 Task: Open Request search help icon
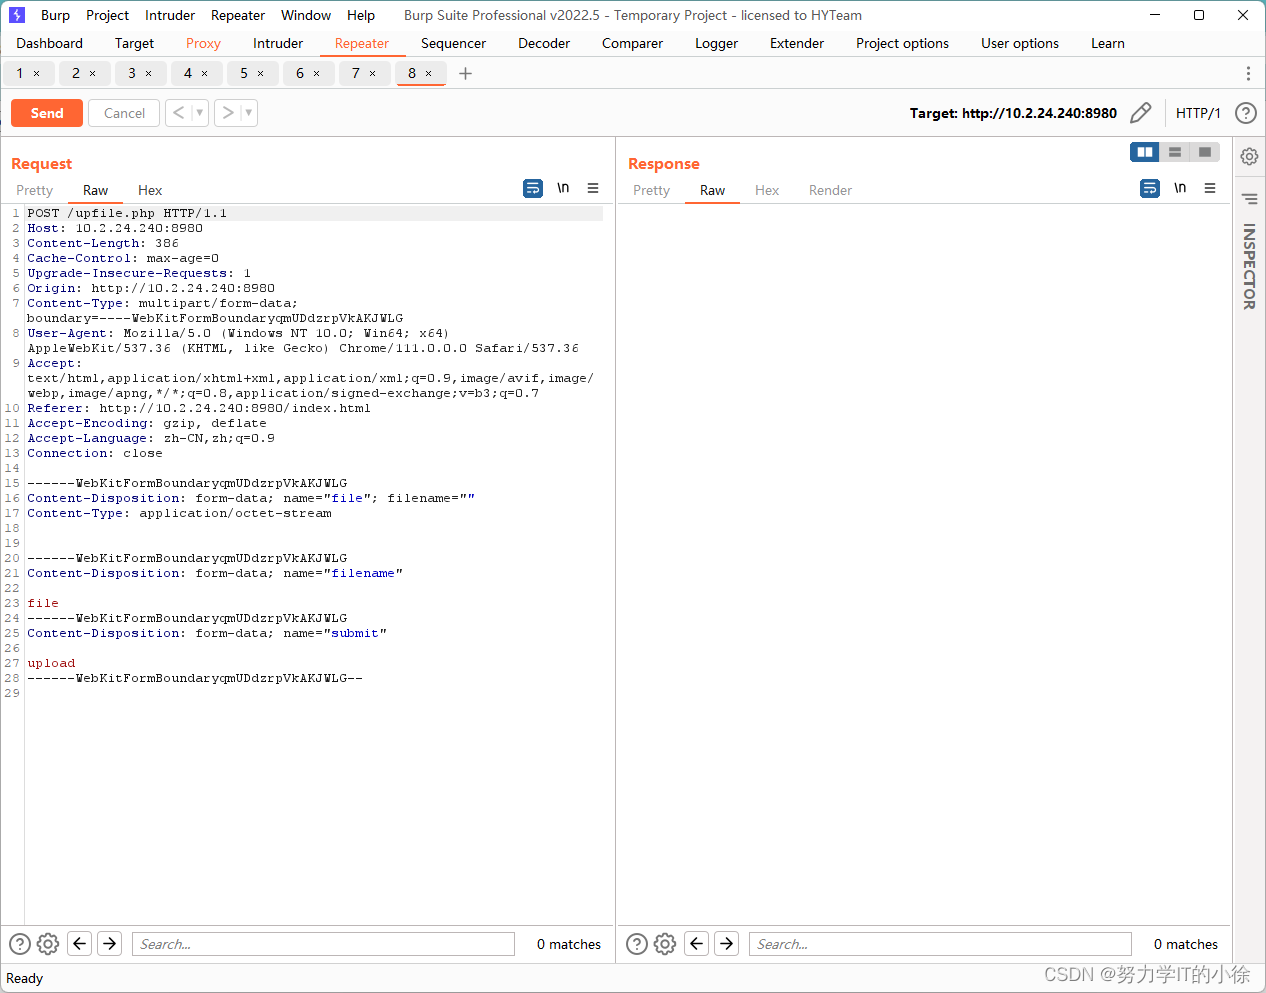click(x=19, y=944)
